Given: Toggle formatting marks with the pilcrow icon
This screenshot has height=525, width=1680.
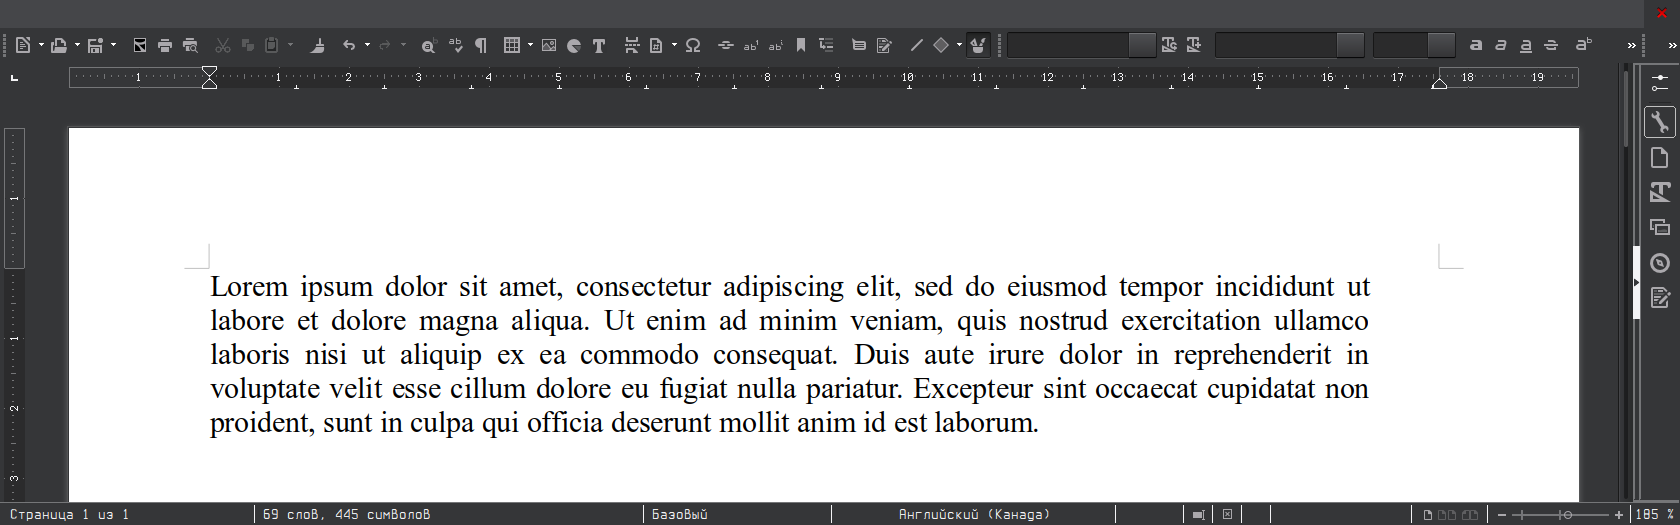Looking at the screenshot, I should (x=481, y=45).
